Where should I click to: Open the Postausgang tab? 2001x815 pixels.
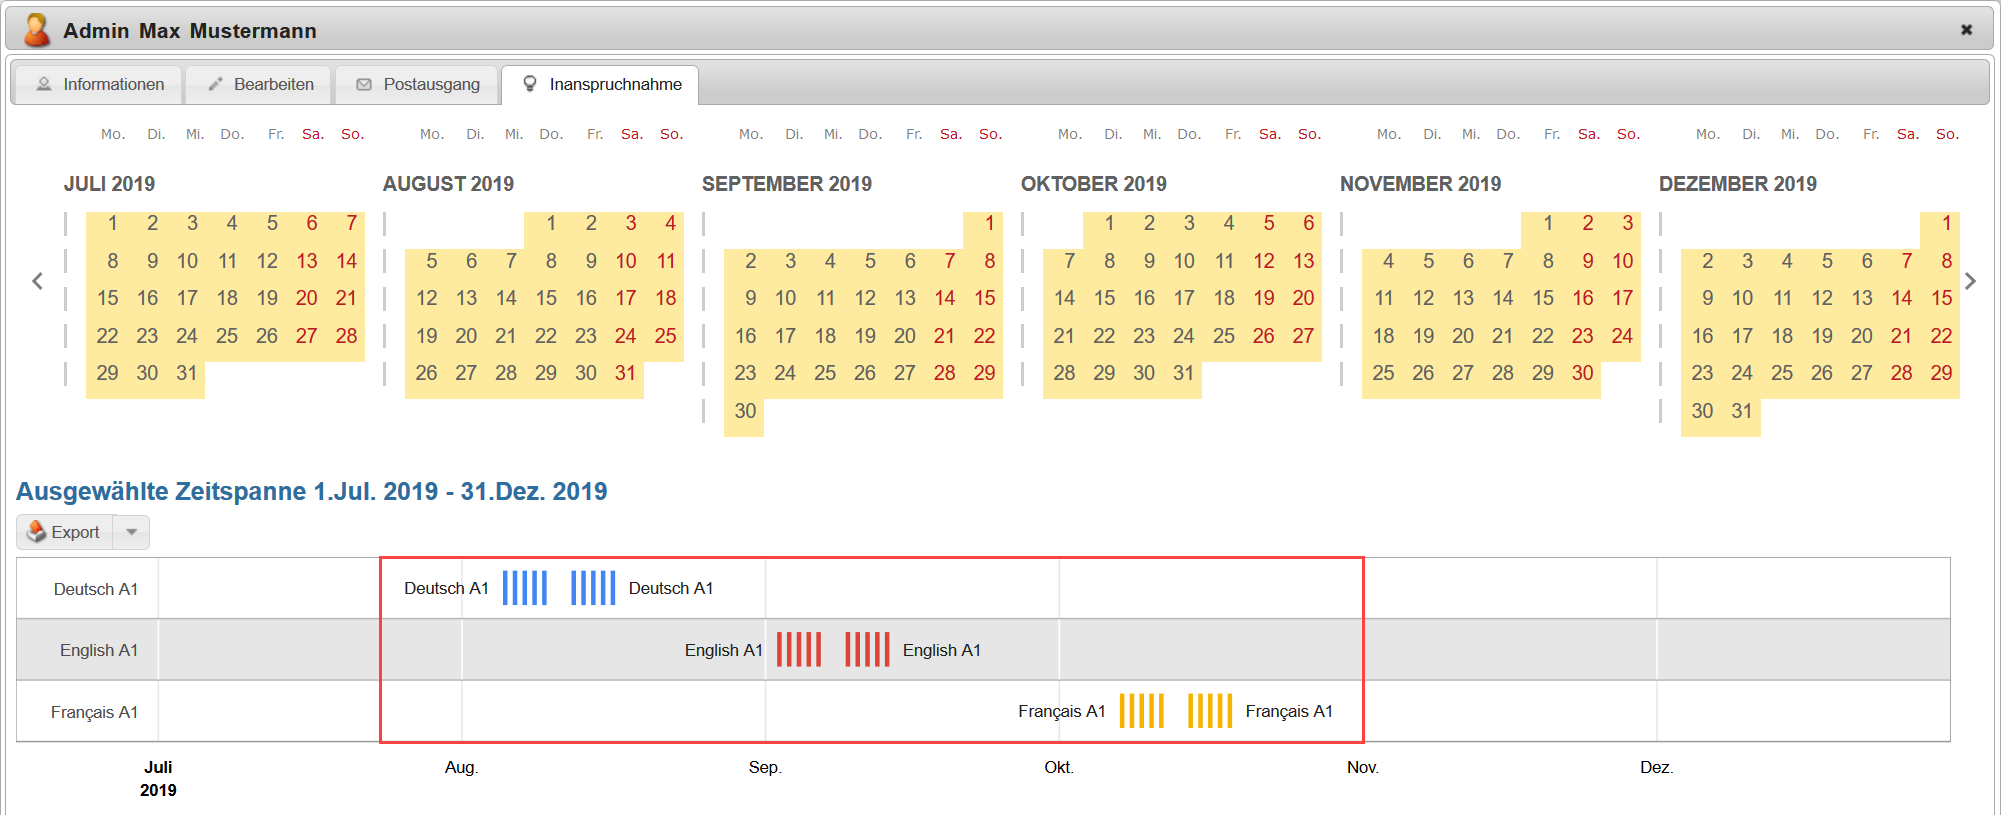click(x=418, y=85)
